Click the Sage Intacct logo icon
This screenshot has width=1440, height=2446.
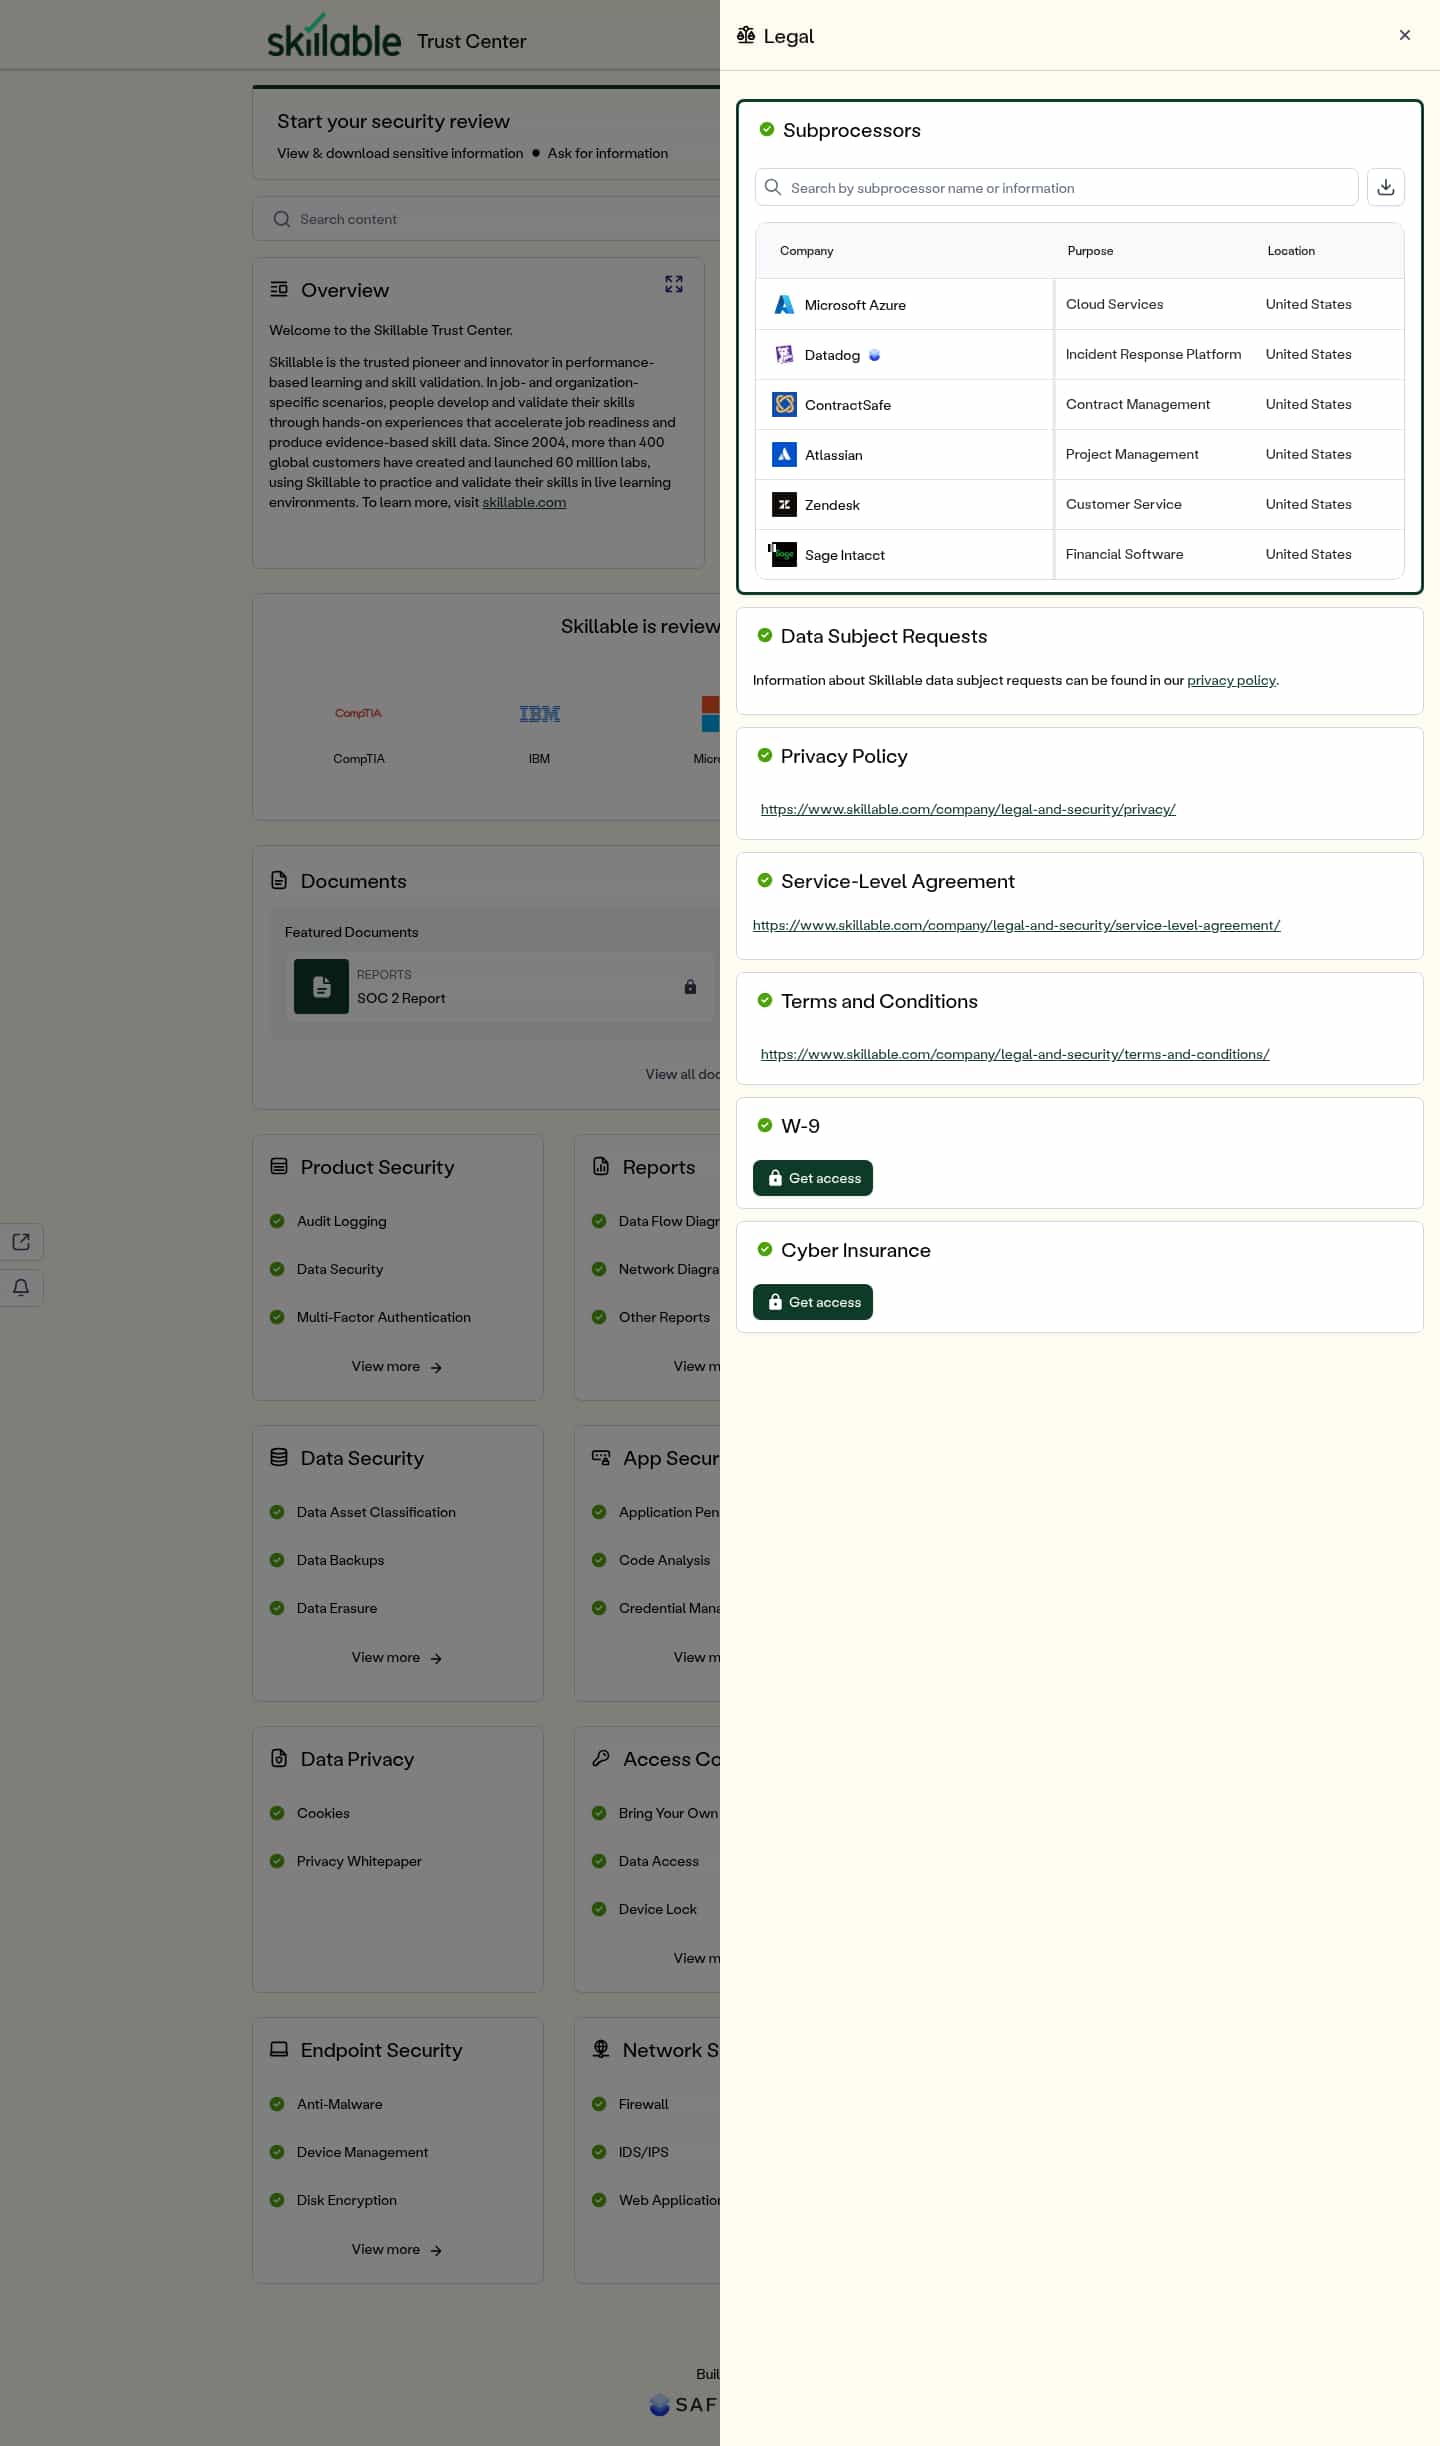pyautogui.click(x=784, y=555)
